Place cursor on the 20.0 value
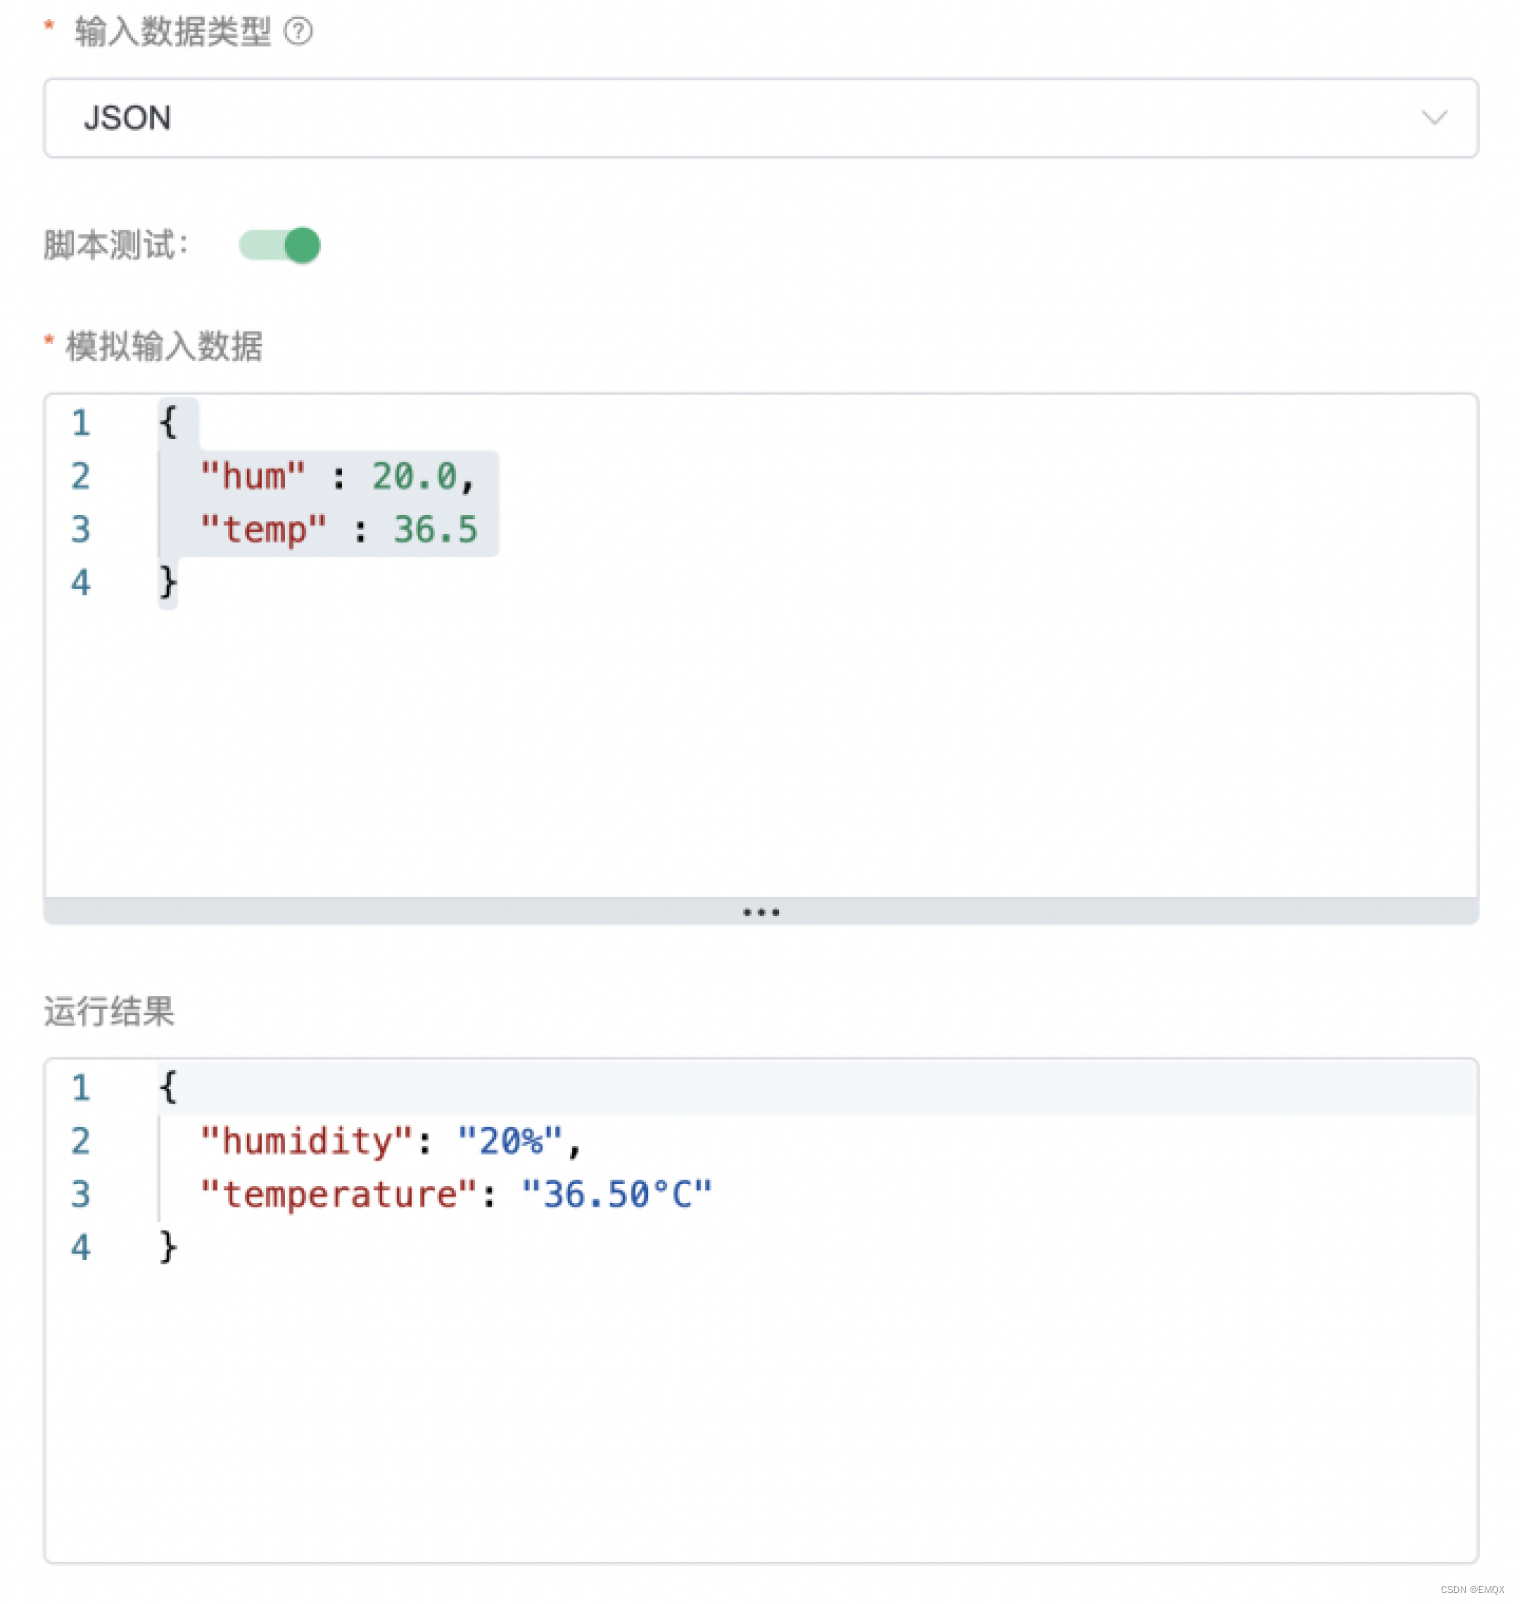1520x1604 pixels. pyautogui.click(x=414, y=476)
